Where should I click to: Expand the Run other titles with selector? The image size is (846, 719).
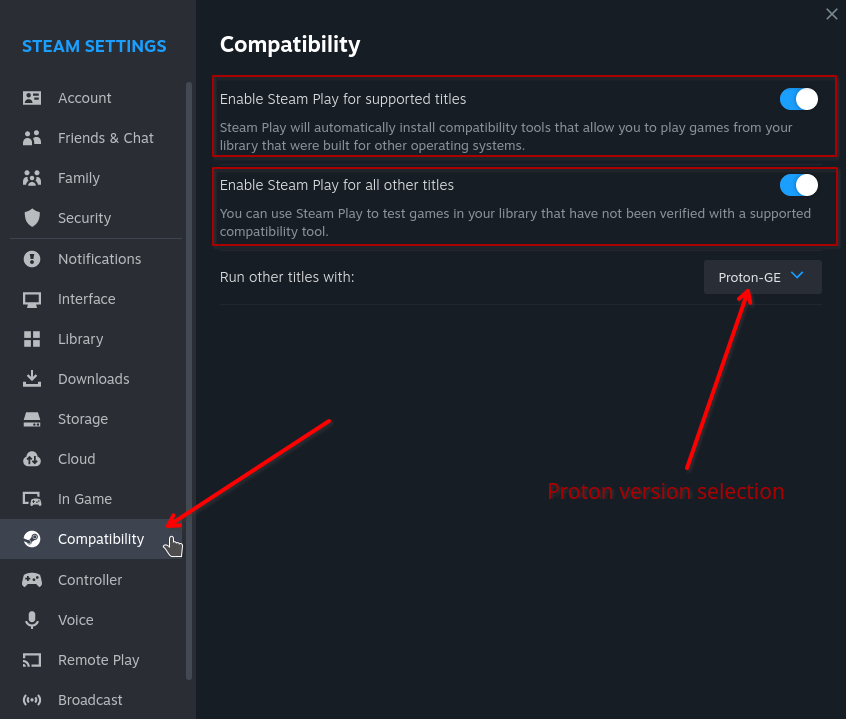[x=762, y=277]
